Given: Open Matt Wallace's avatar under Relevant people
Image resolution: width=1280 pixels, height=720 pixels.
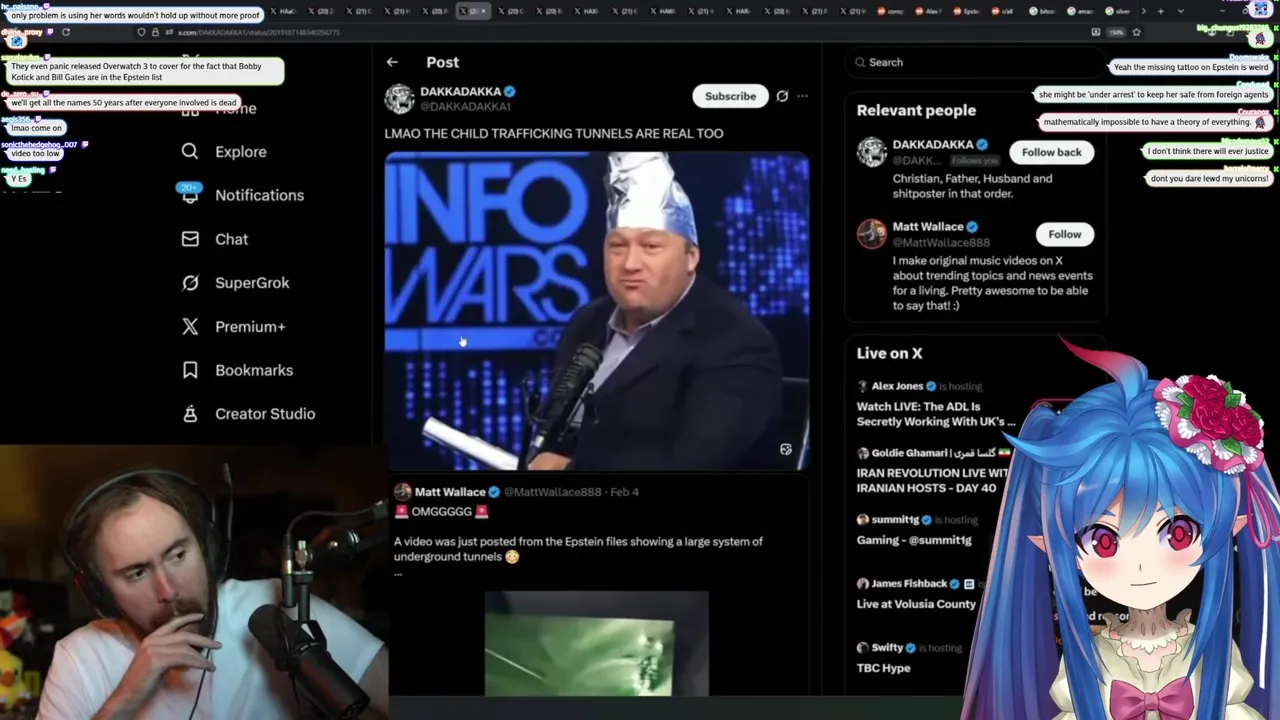Looking at the screenshot, I should pyautogui.click(x=871, y=234).
